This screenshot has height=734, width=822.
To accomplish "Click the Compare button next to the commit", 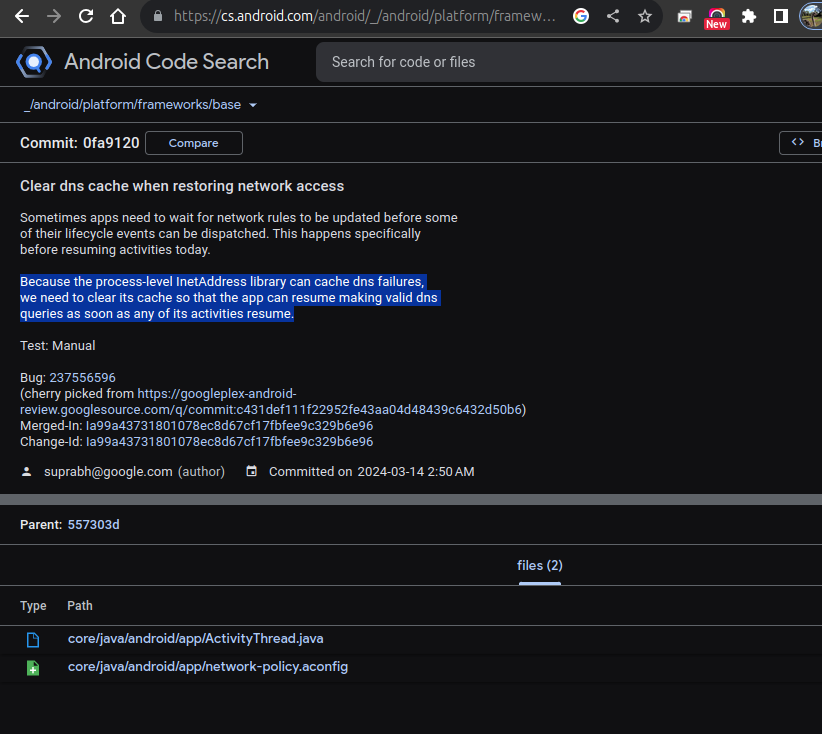I will (193, 143).
